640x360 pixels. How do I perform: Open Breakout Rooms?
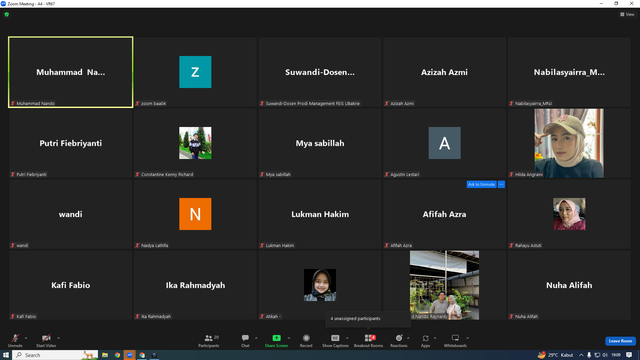pyautogui.click(x=368, y=340)
